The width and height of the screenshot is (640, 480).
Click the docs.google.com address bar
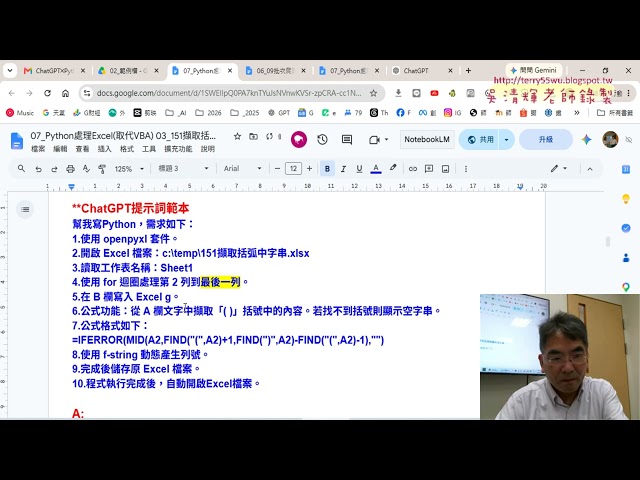point(229,93)
